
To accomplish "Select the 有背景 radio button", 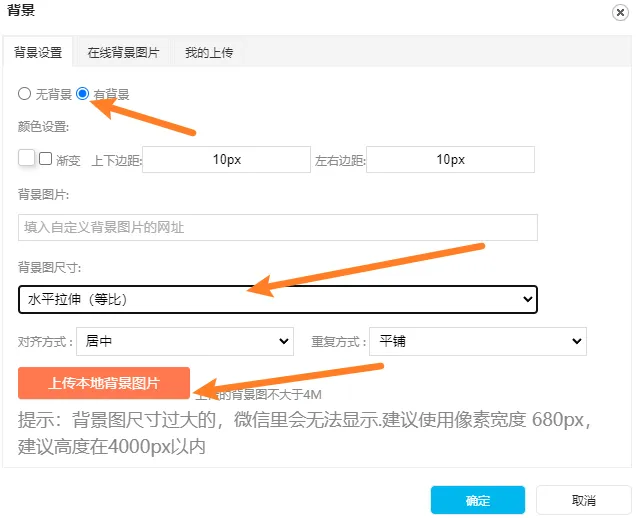I will tap(82, 94).
